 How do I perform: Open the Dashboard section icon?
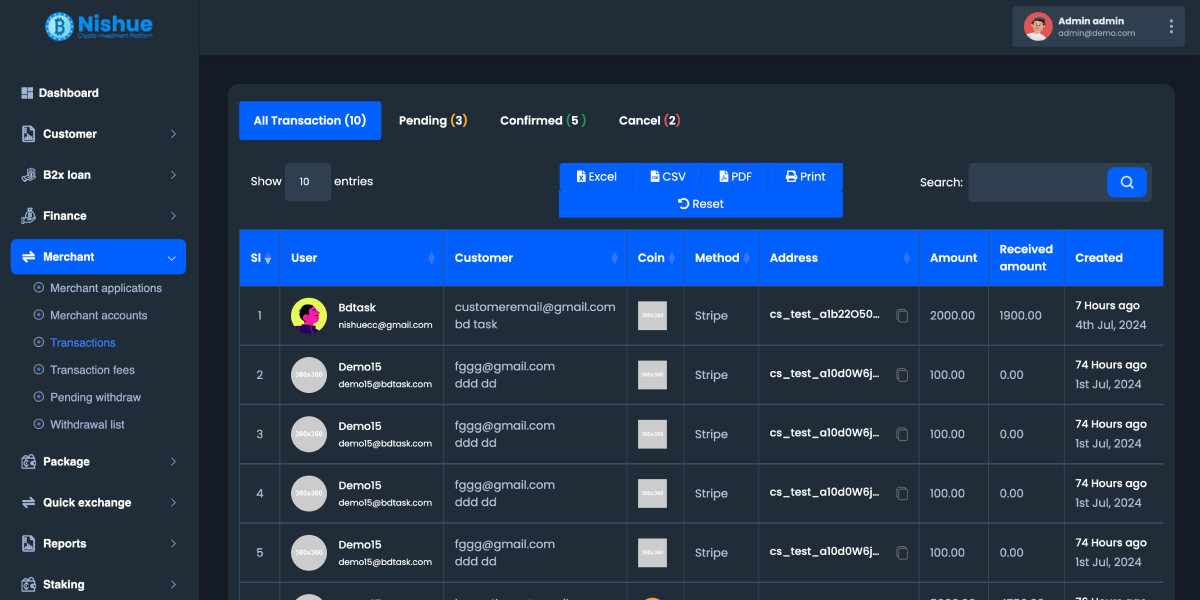[28, 92]
